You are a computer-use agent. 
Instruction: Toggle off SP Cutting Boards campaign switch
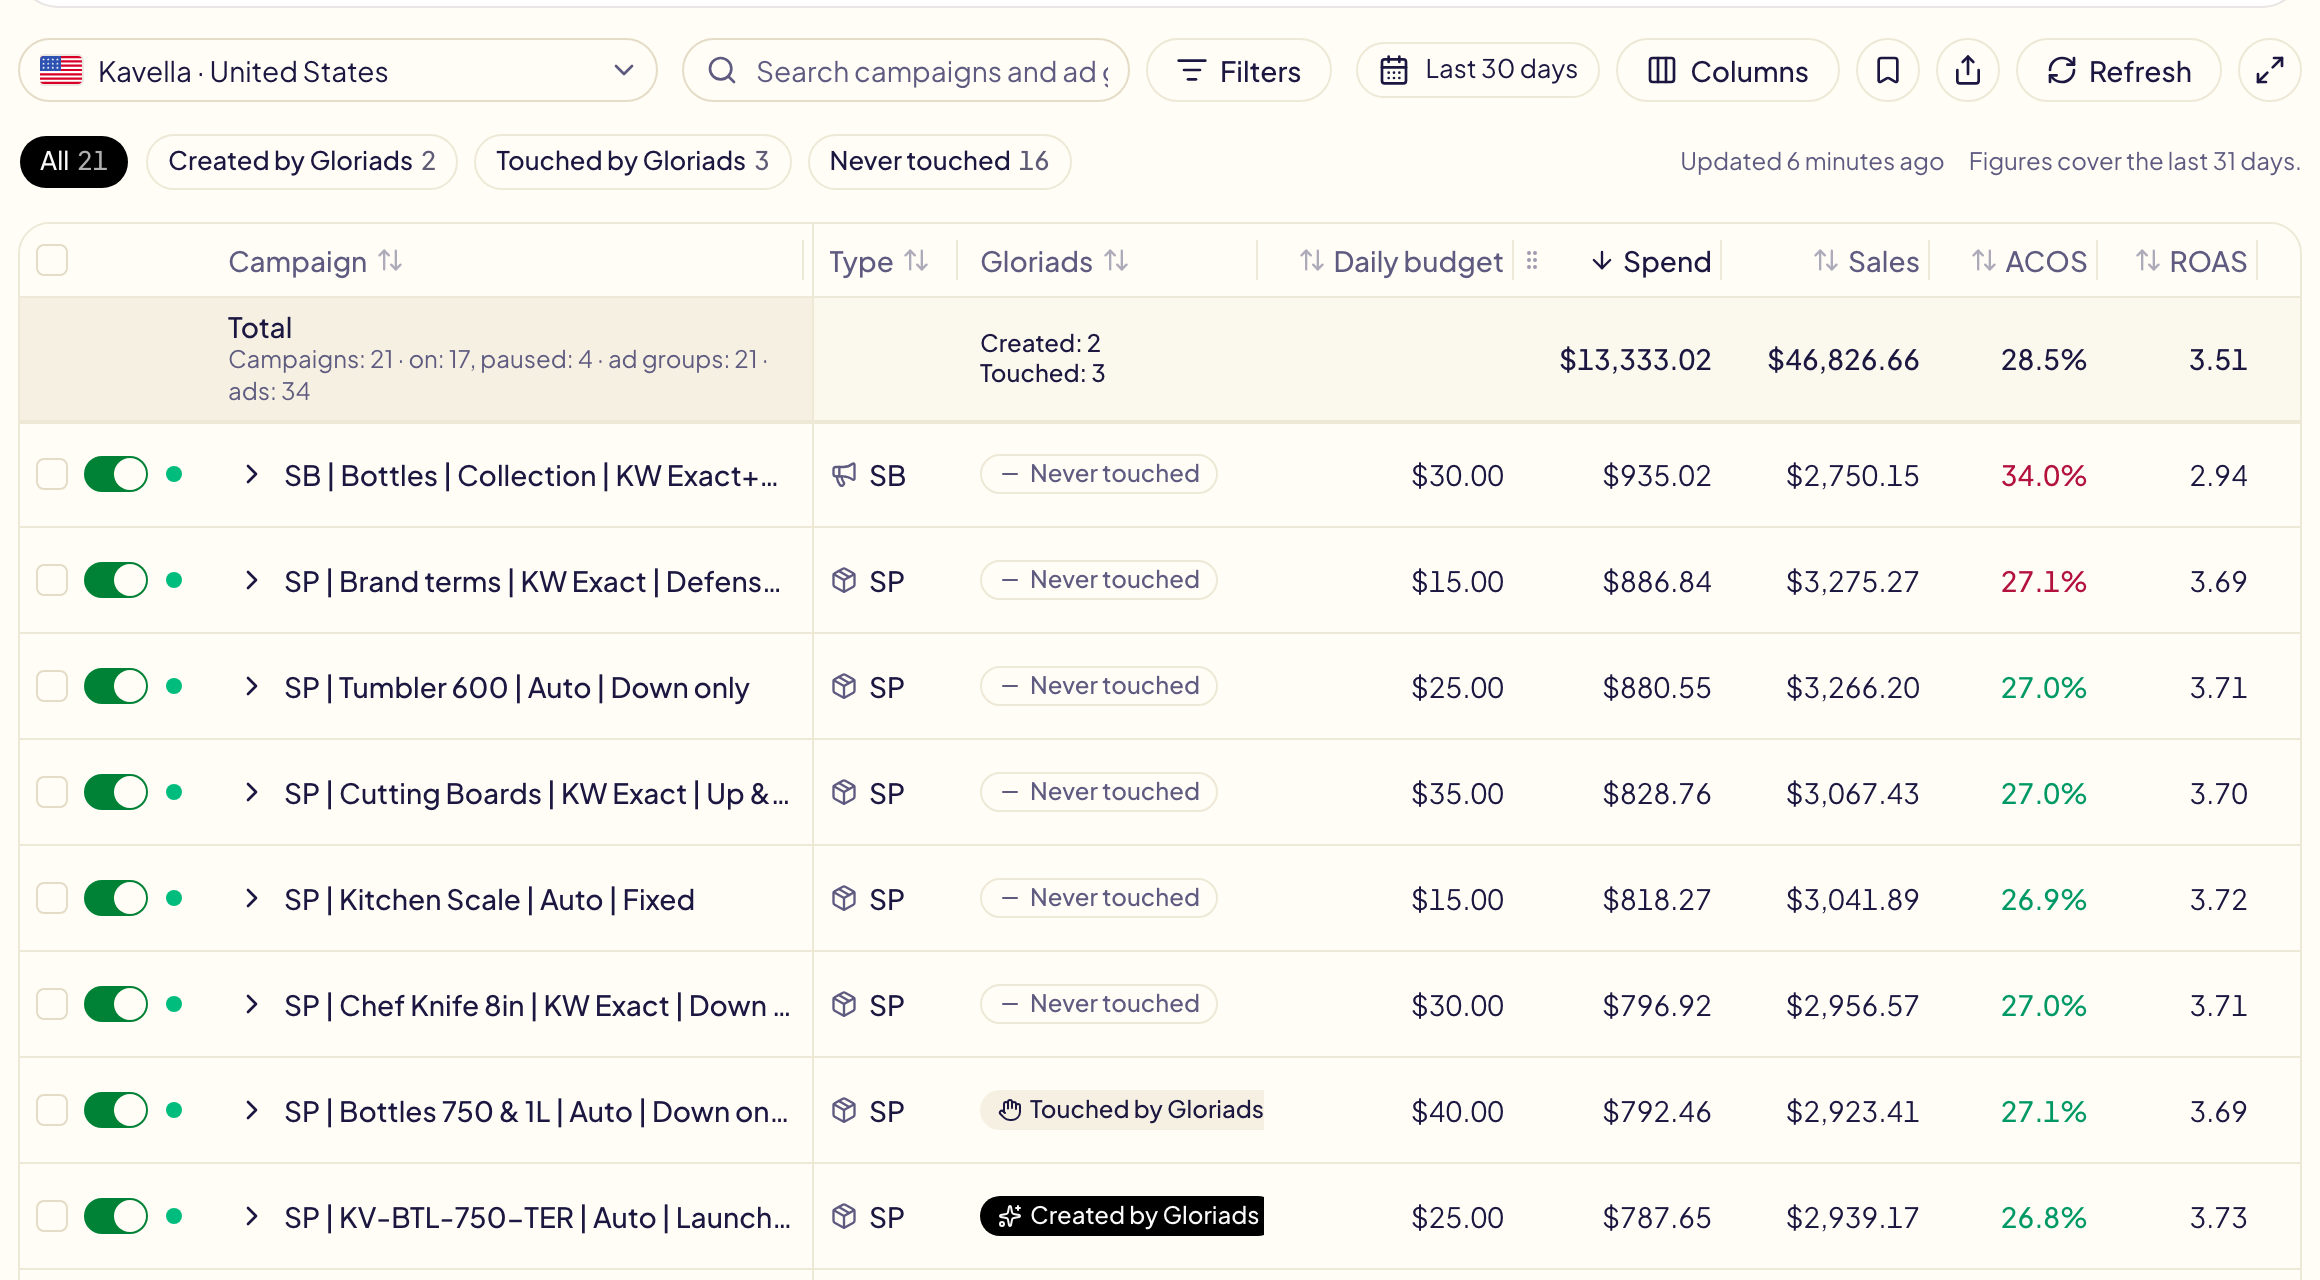tap(116, 792)
